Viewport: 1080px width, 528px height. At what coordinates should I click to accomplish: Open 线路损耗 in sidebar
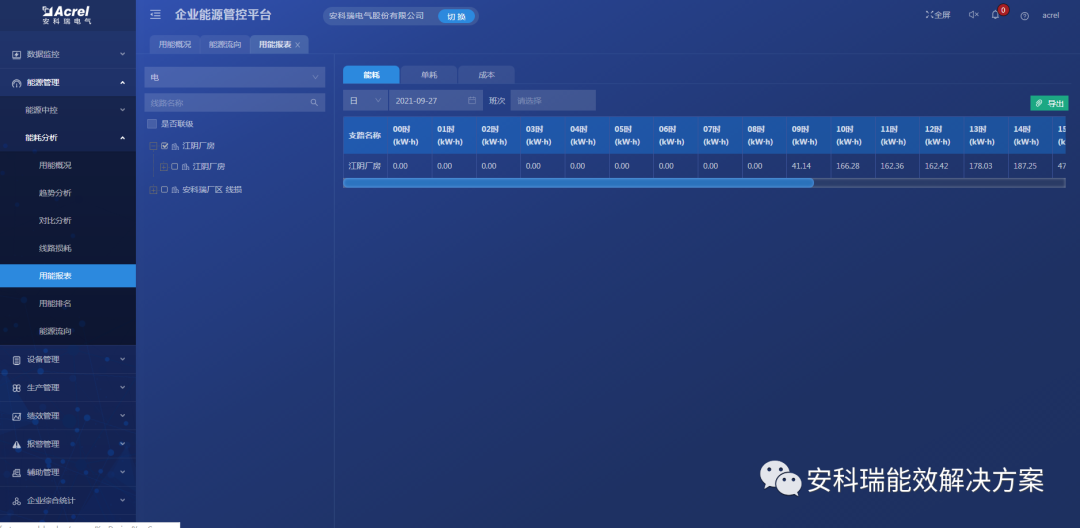pyautogui.click(x=55, y=248)
